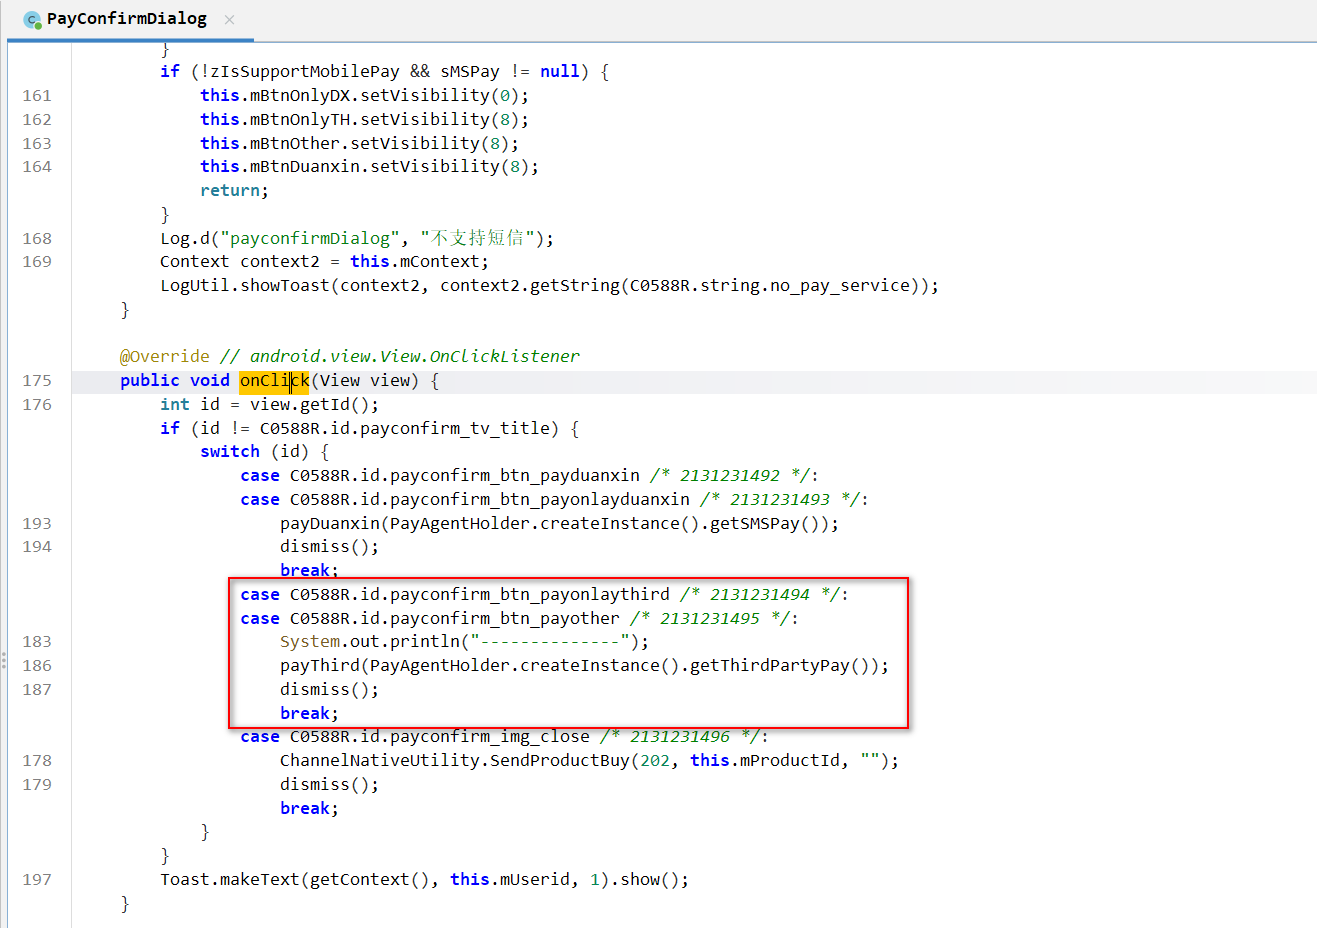Close the PayConfirmDialog tab
The image size is (1317, 928).
[x=229, y=19]
